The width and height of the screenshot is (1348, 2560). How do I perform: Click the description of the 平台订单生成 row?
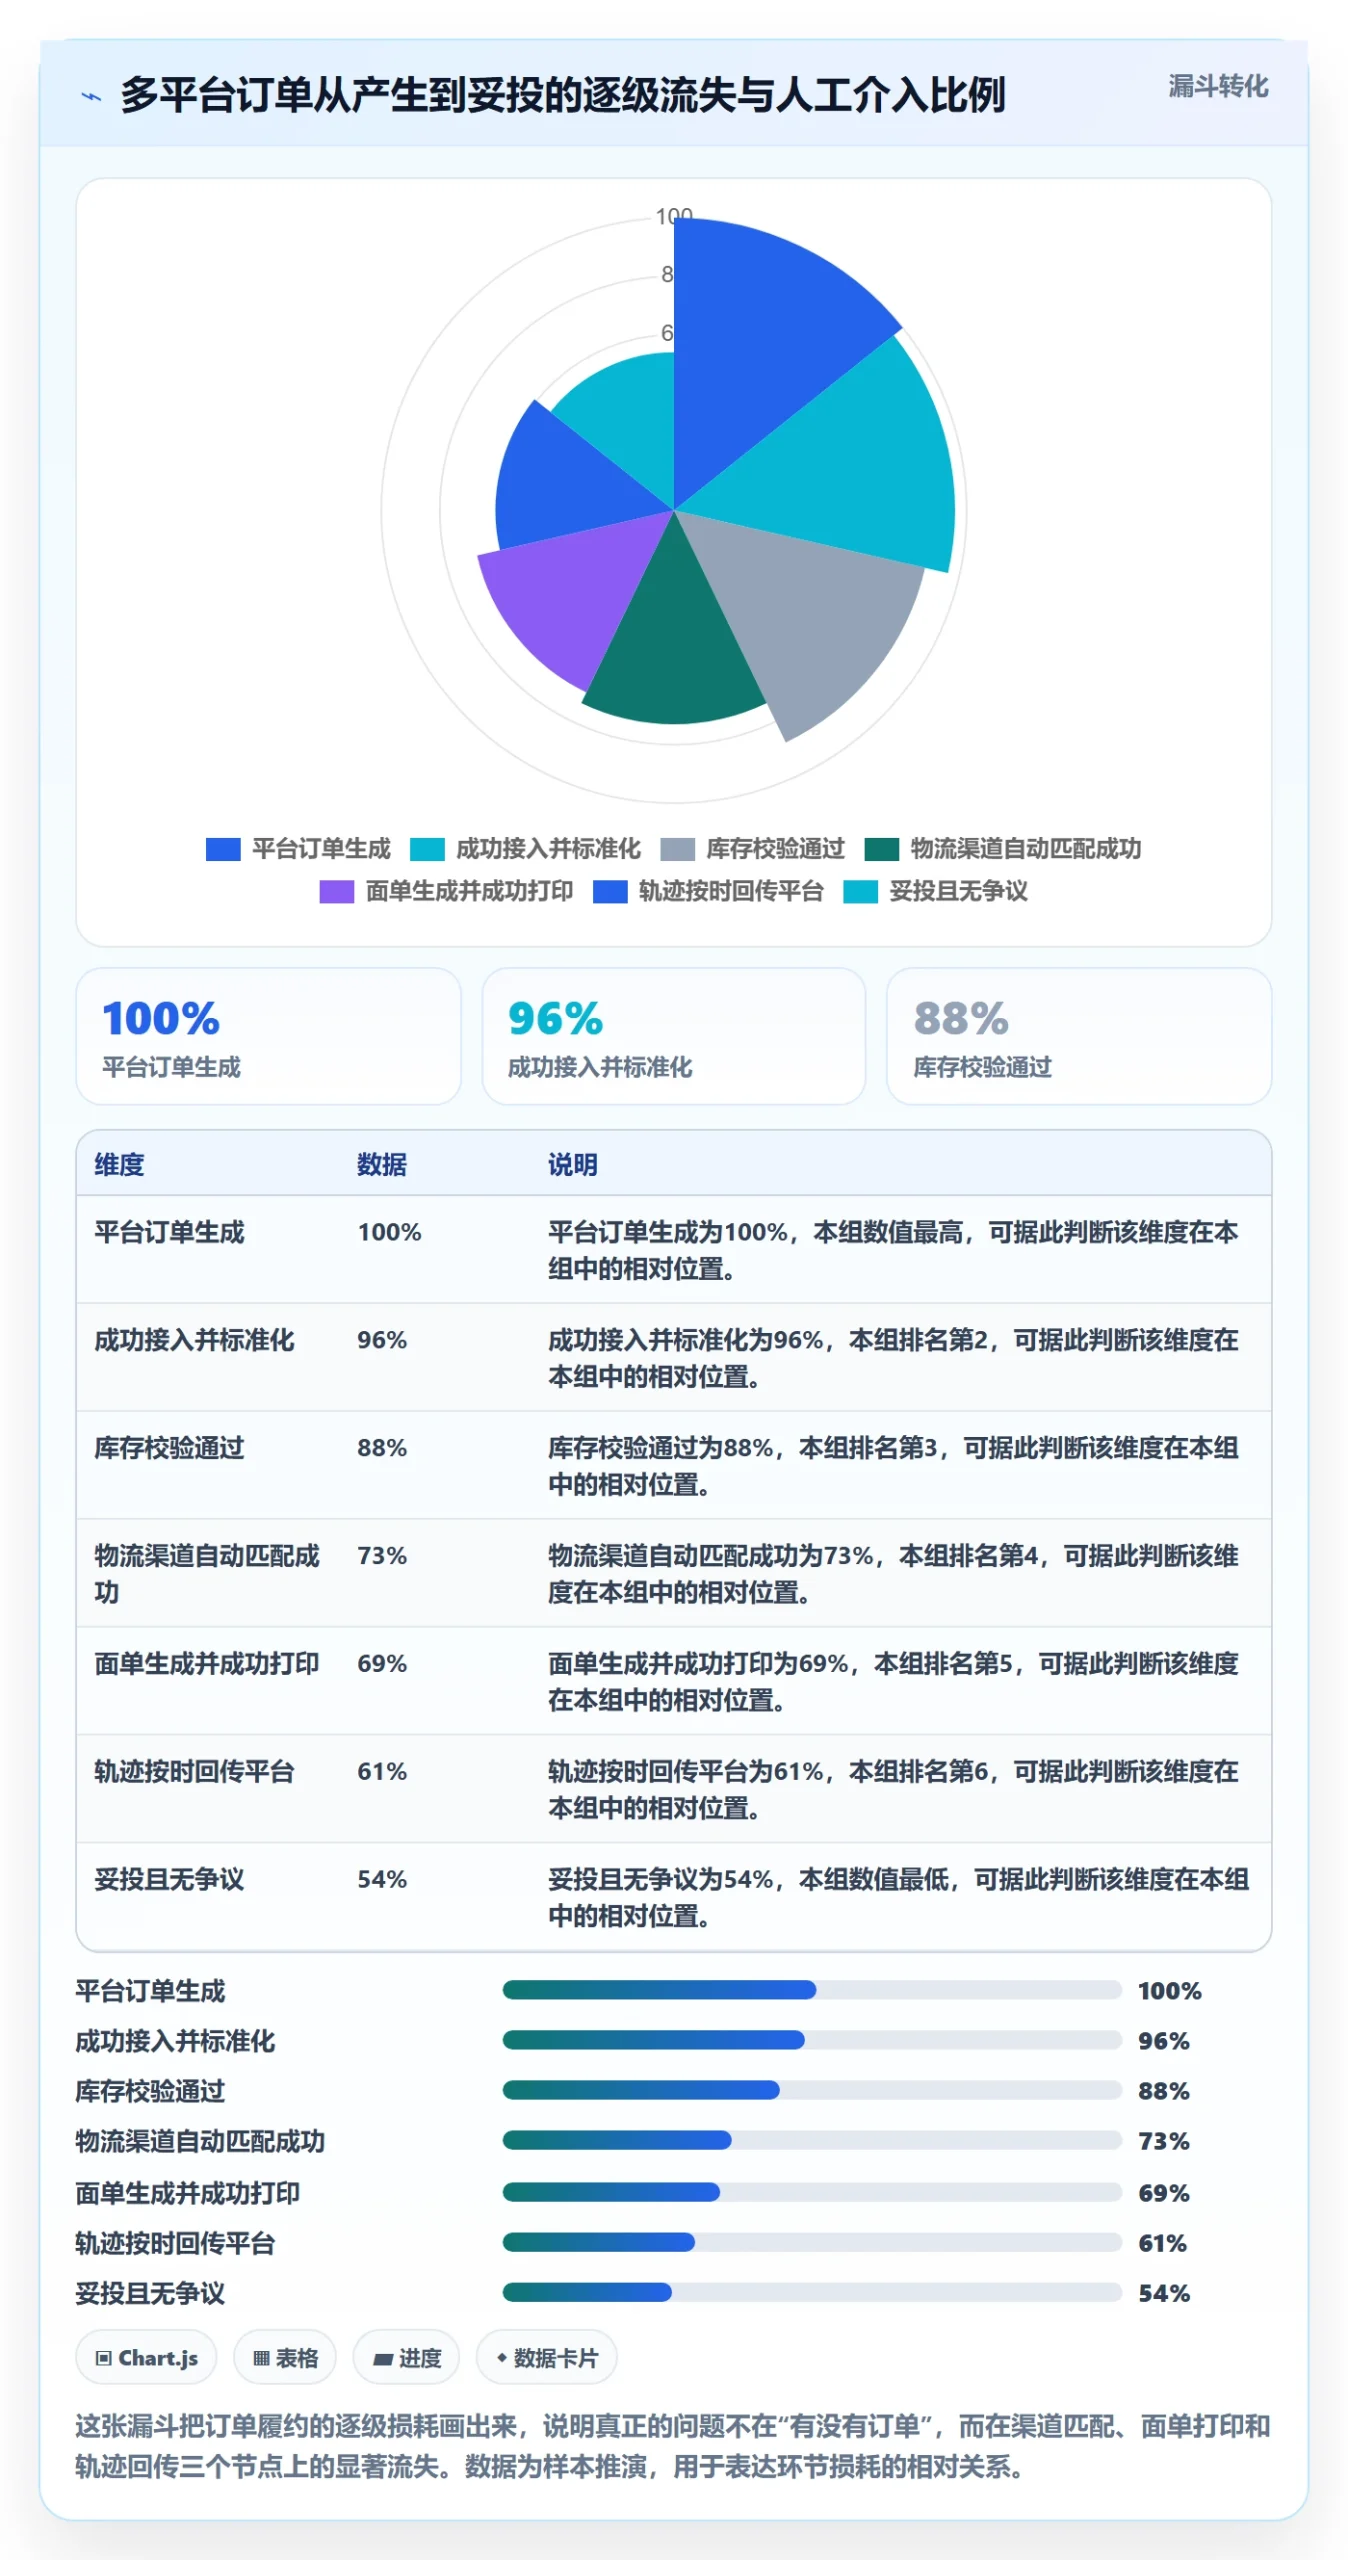pyautogui.click(x=893, y=1250)
